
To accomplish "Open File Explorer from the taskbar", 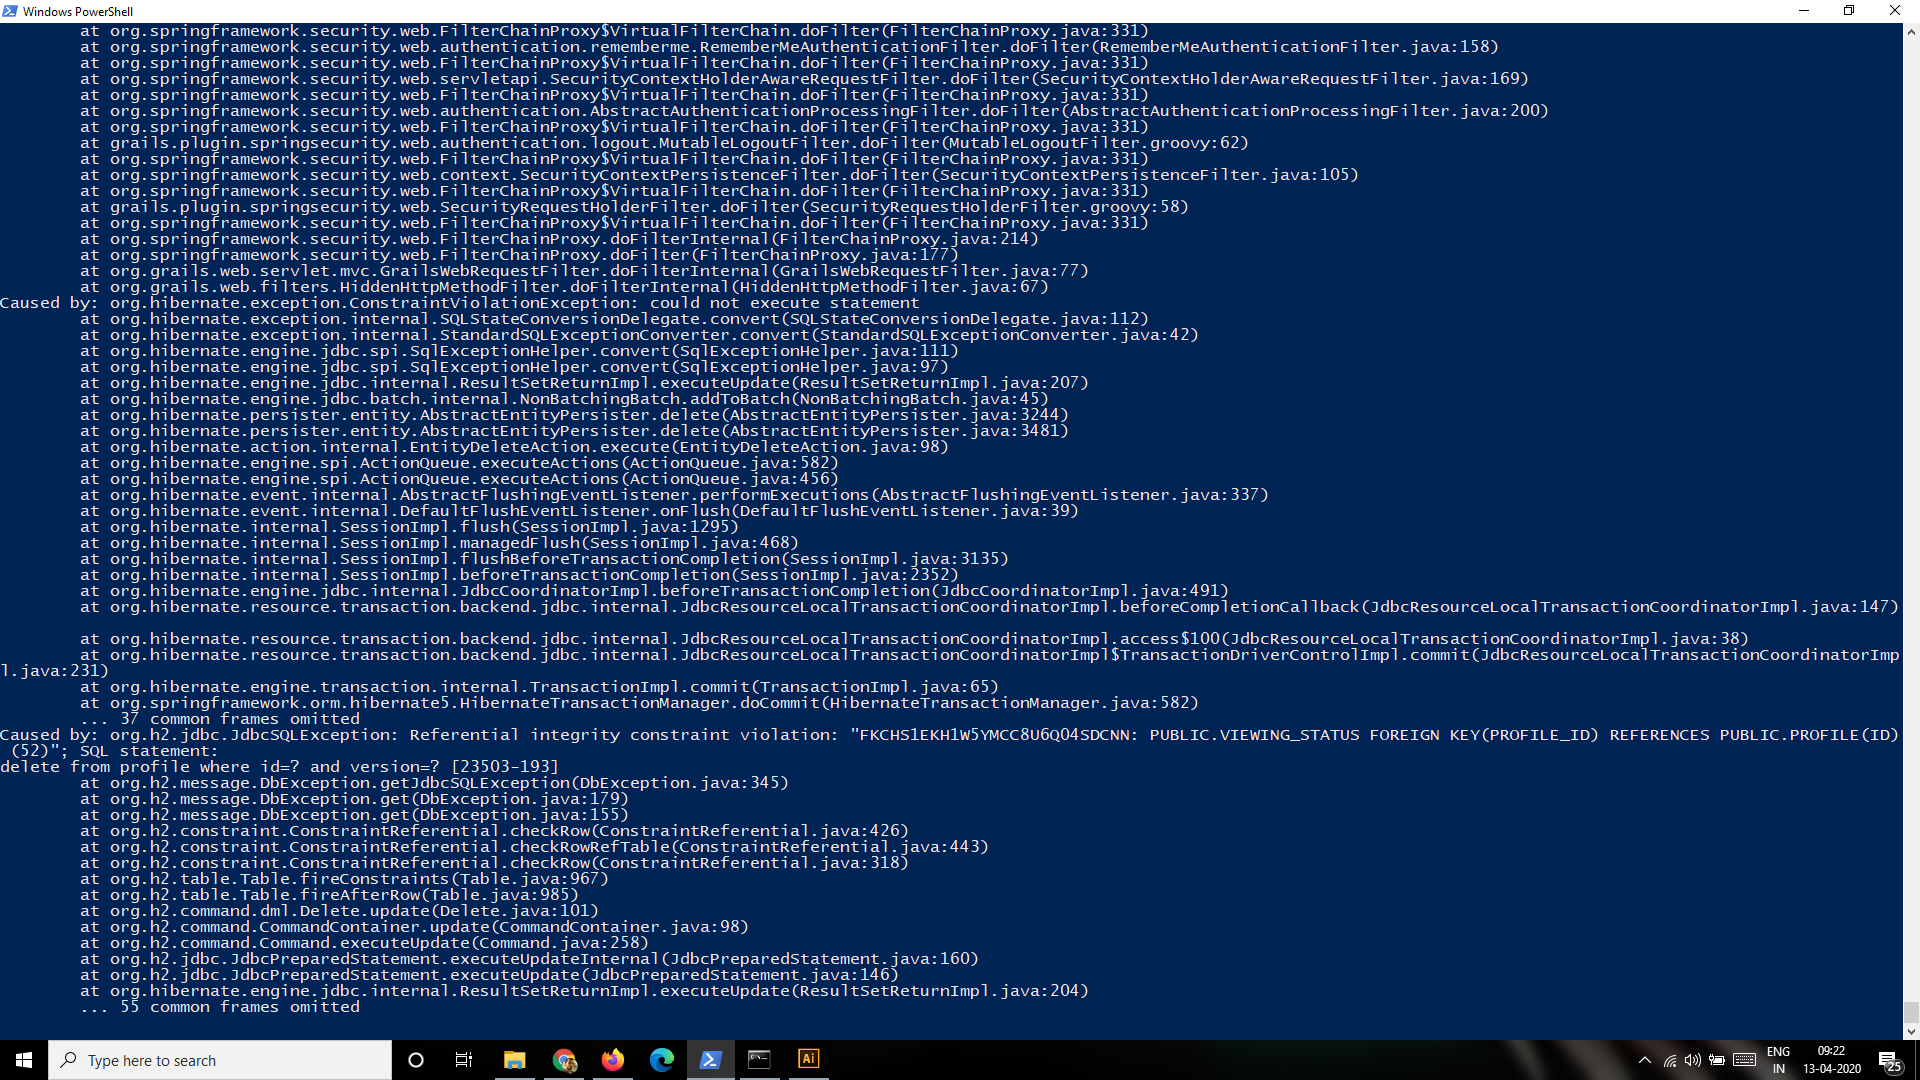I will pos(515,1060).
